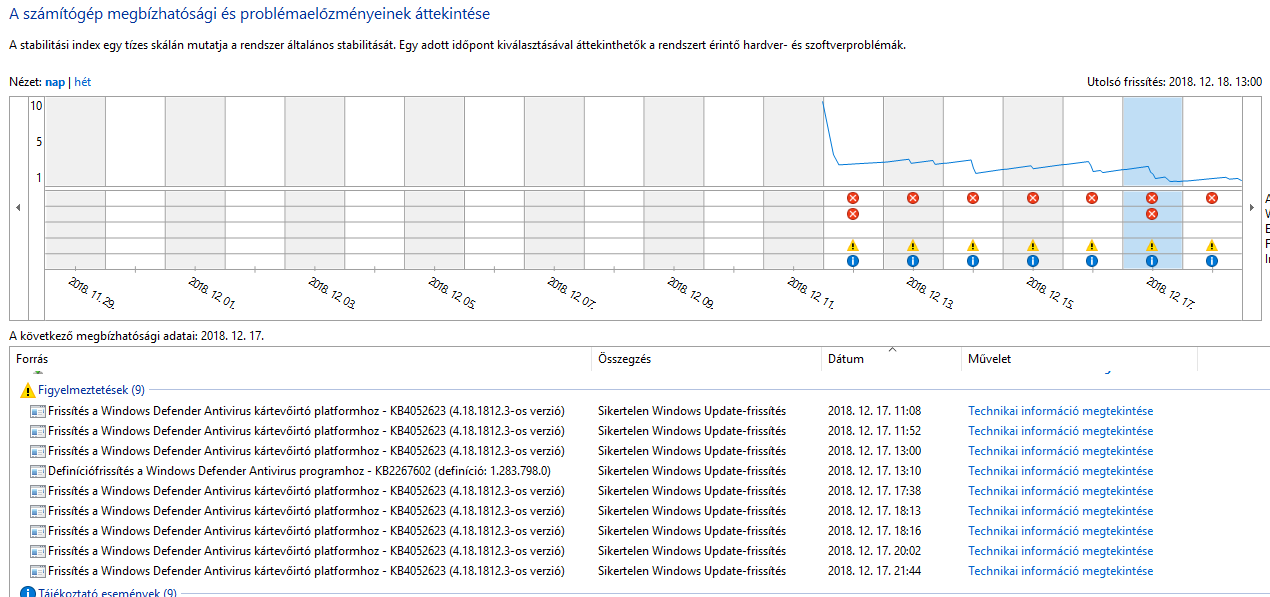This screenshot has height=597, width=1270.
Task: Switch the chart view to hét
Action: point(83,82)
